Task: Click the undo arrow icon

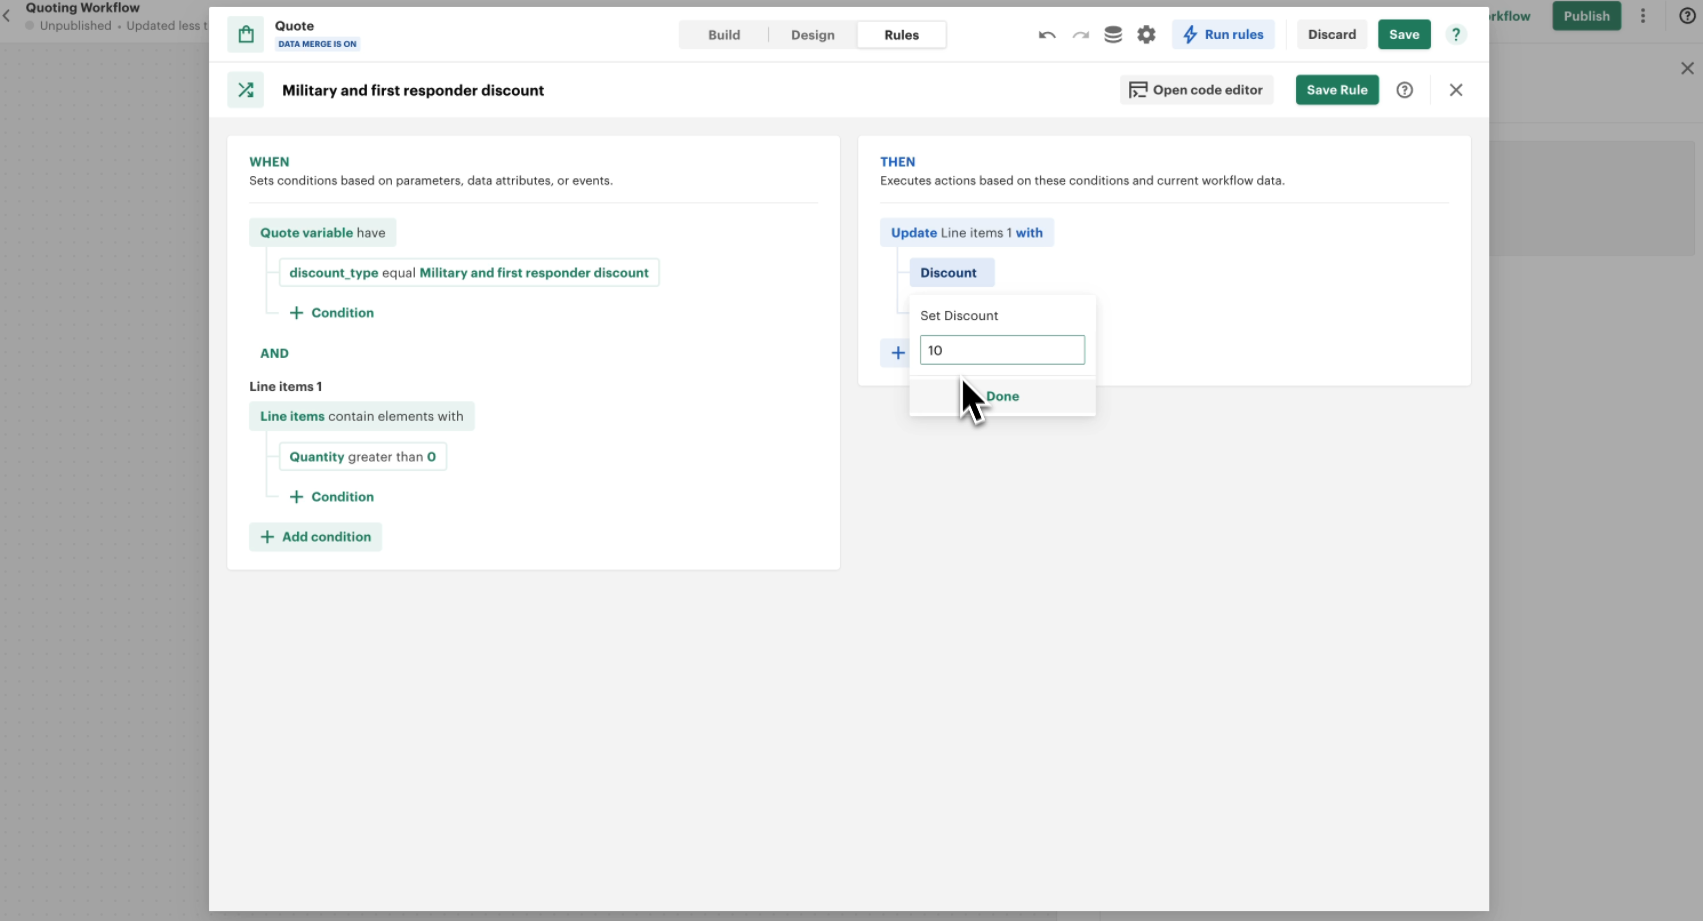Action: tap(1047, 35)
